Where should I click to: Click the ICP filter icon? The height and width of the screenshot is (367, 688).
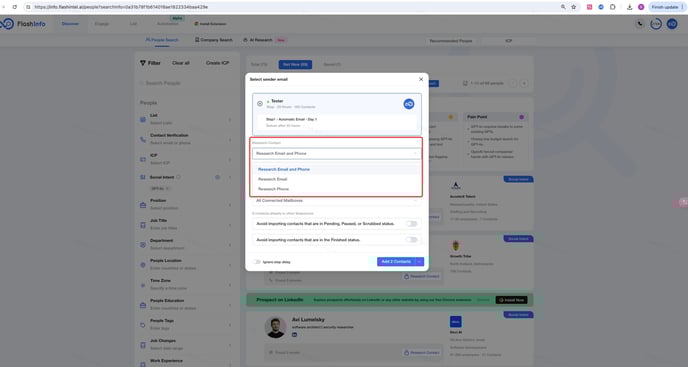[143, 159]
